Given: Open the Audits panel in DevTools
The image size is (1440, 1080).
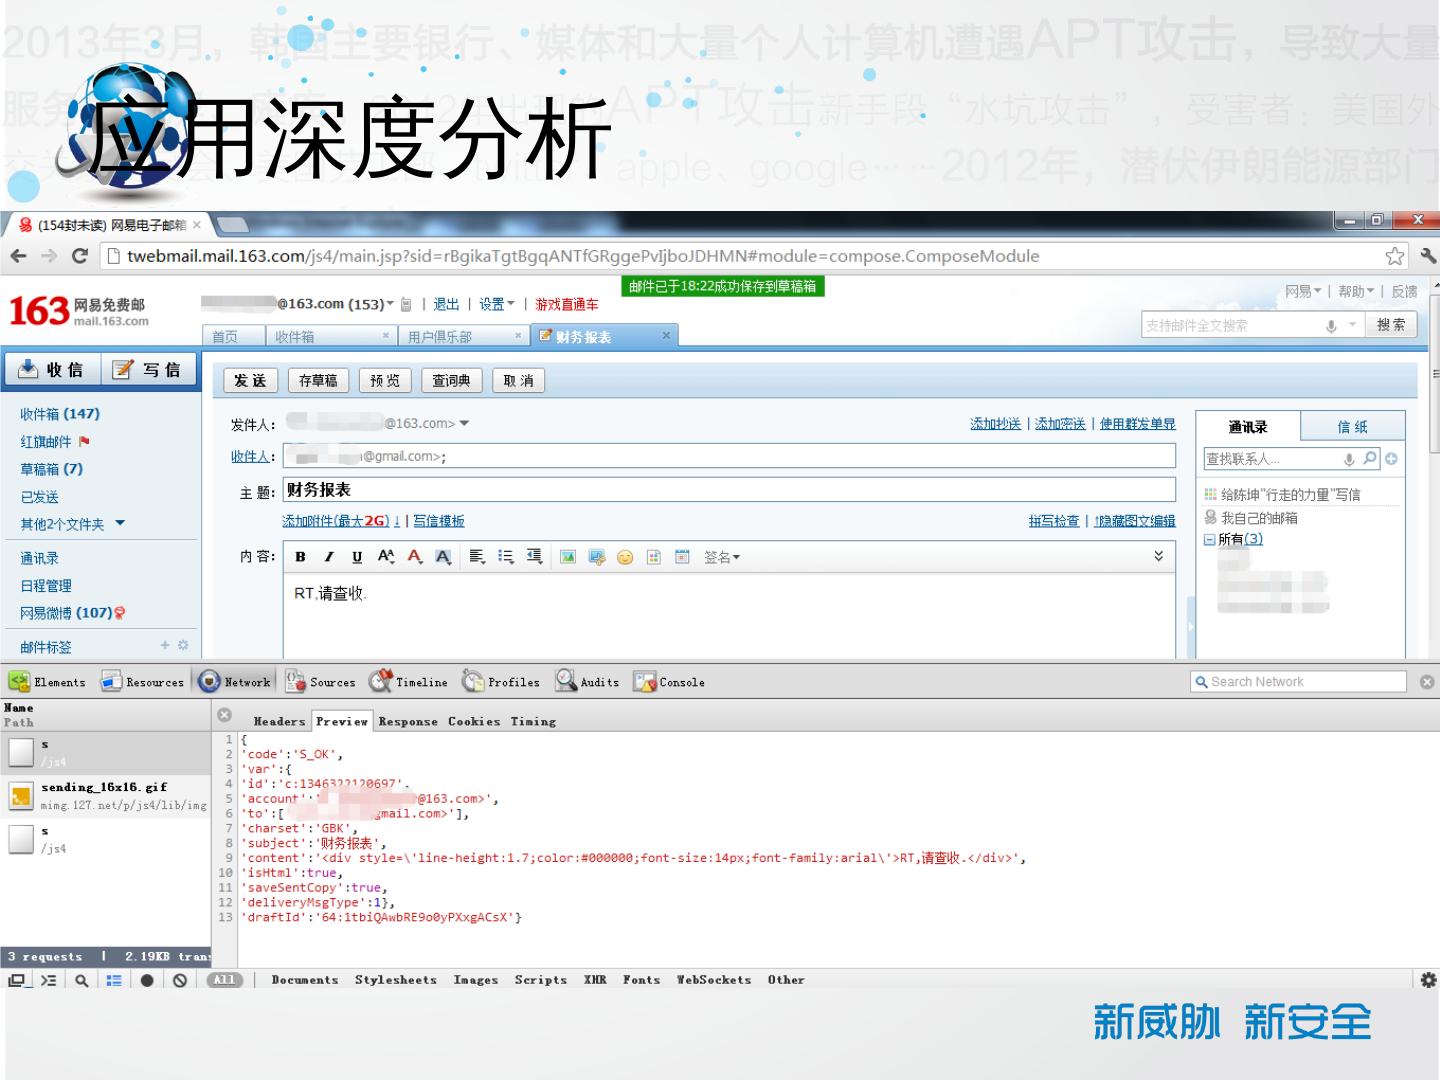Looking at the screenshot, I should 588,682.
